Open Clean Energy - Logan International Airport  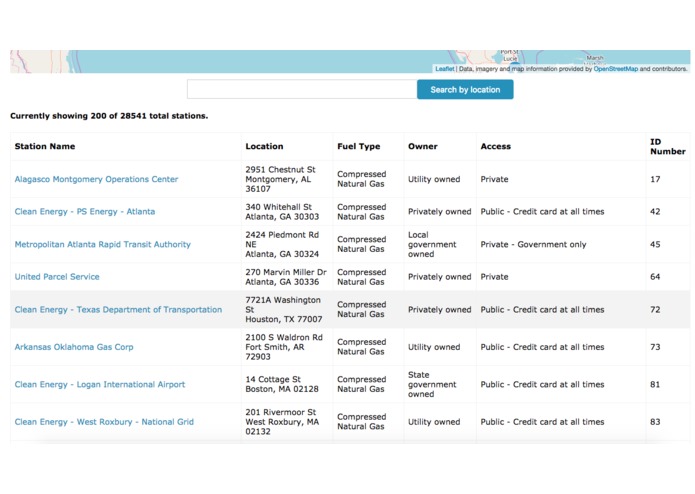[100, 384]
